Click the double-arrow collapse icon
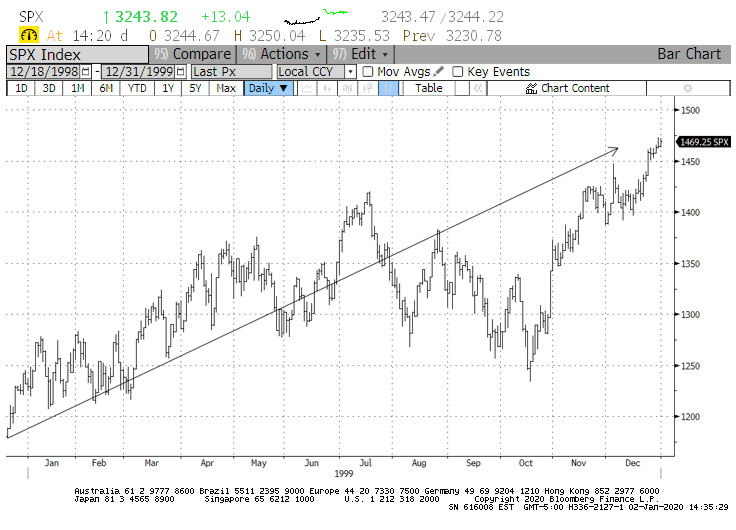Image resolution: width=736 pixels, height=530 pixels. tap(479, 88)
